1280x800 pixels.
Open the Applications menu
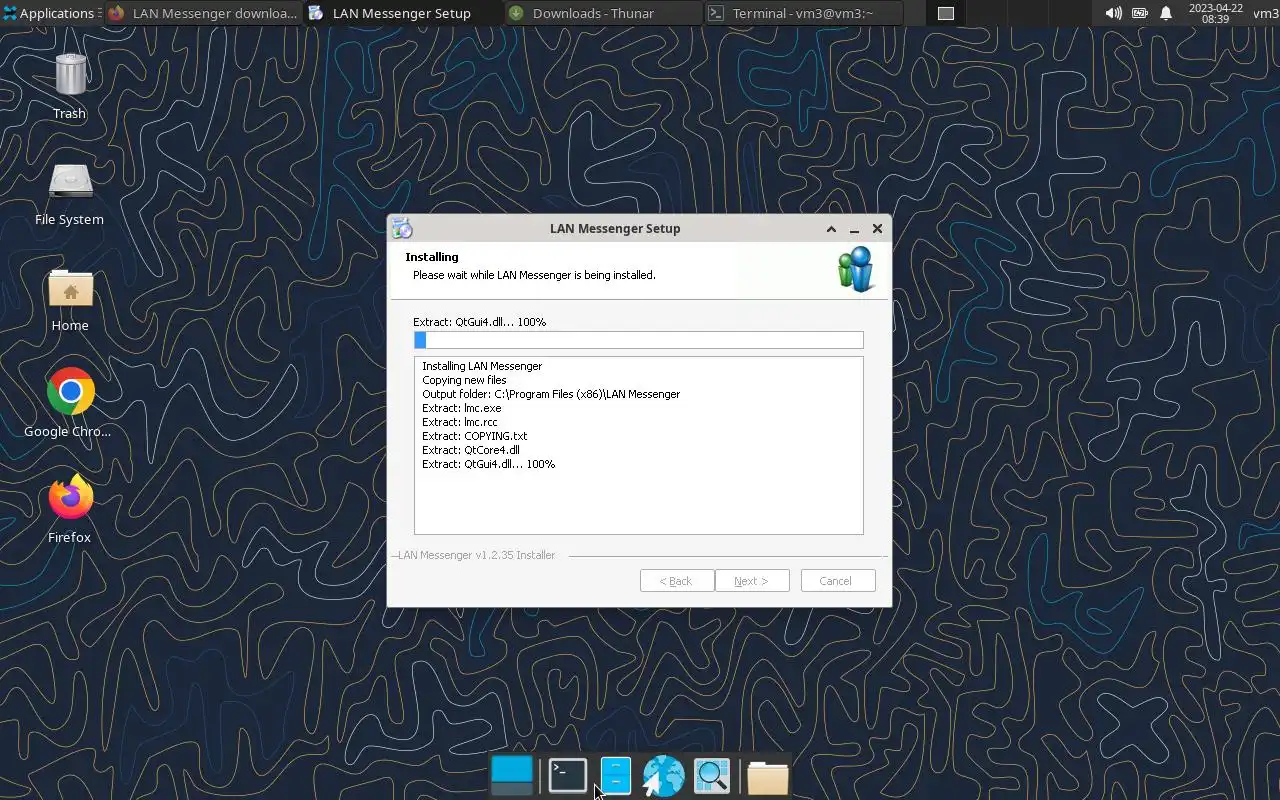tap(48, 13)
